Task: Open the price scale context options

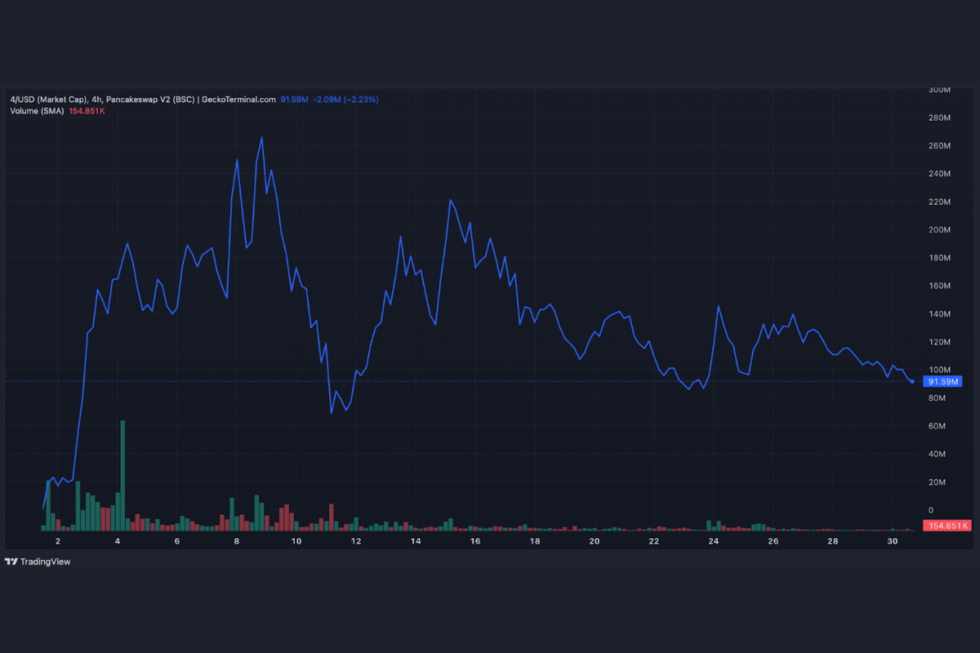Action: 944,300
